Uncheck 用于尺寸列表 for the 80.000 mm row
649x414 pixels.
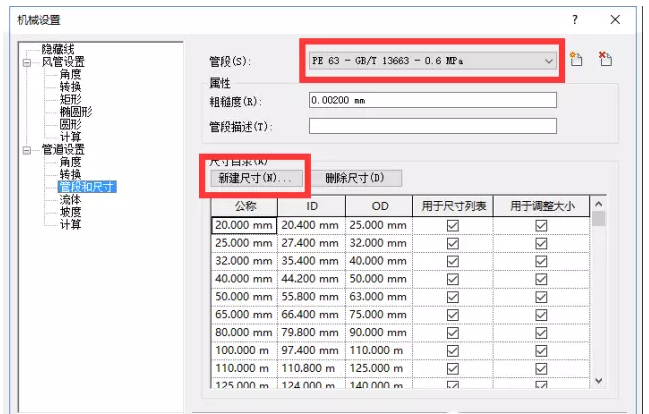click(452, 333)
